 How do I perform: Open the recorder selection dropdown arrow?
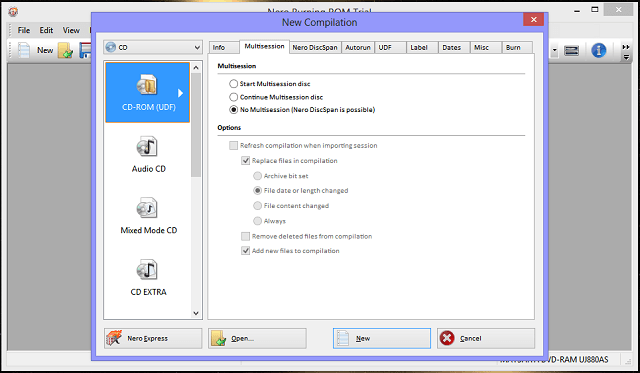(554, 51)
